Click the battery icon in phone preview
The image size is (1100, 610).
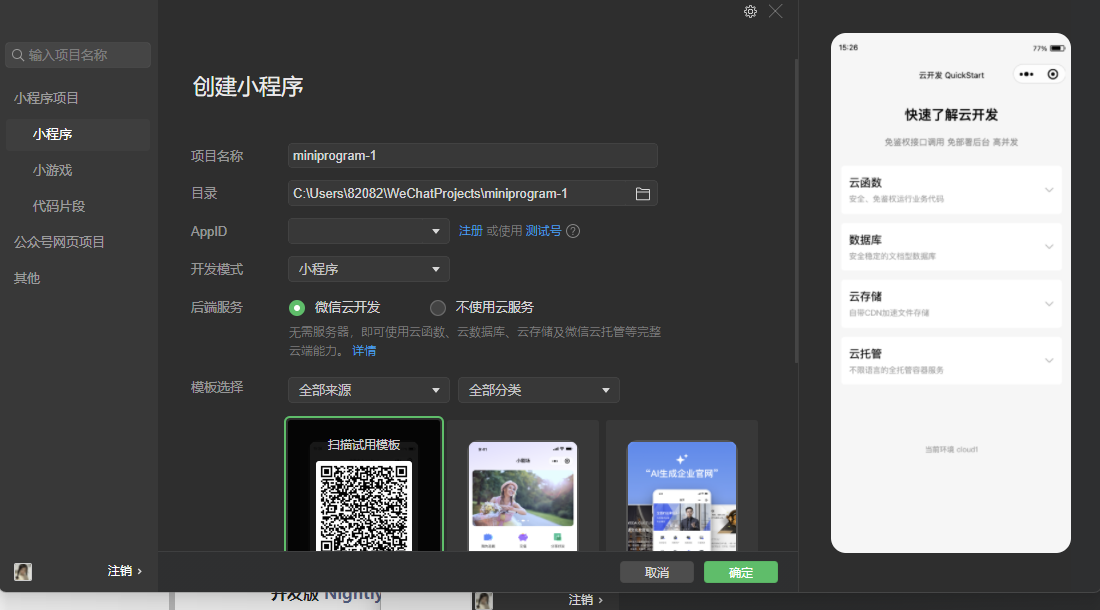click(1057, 48)
